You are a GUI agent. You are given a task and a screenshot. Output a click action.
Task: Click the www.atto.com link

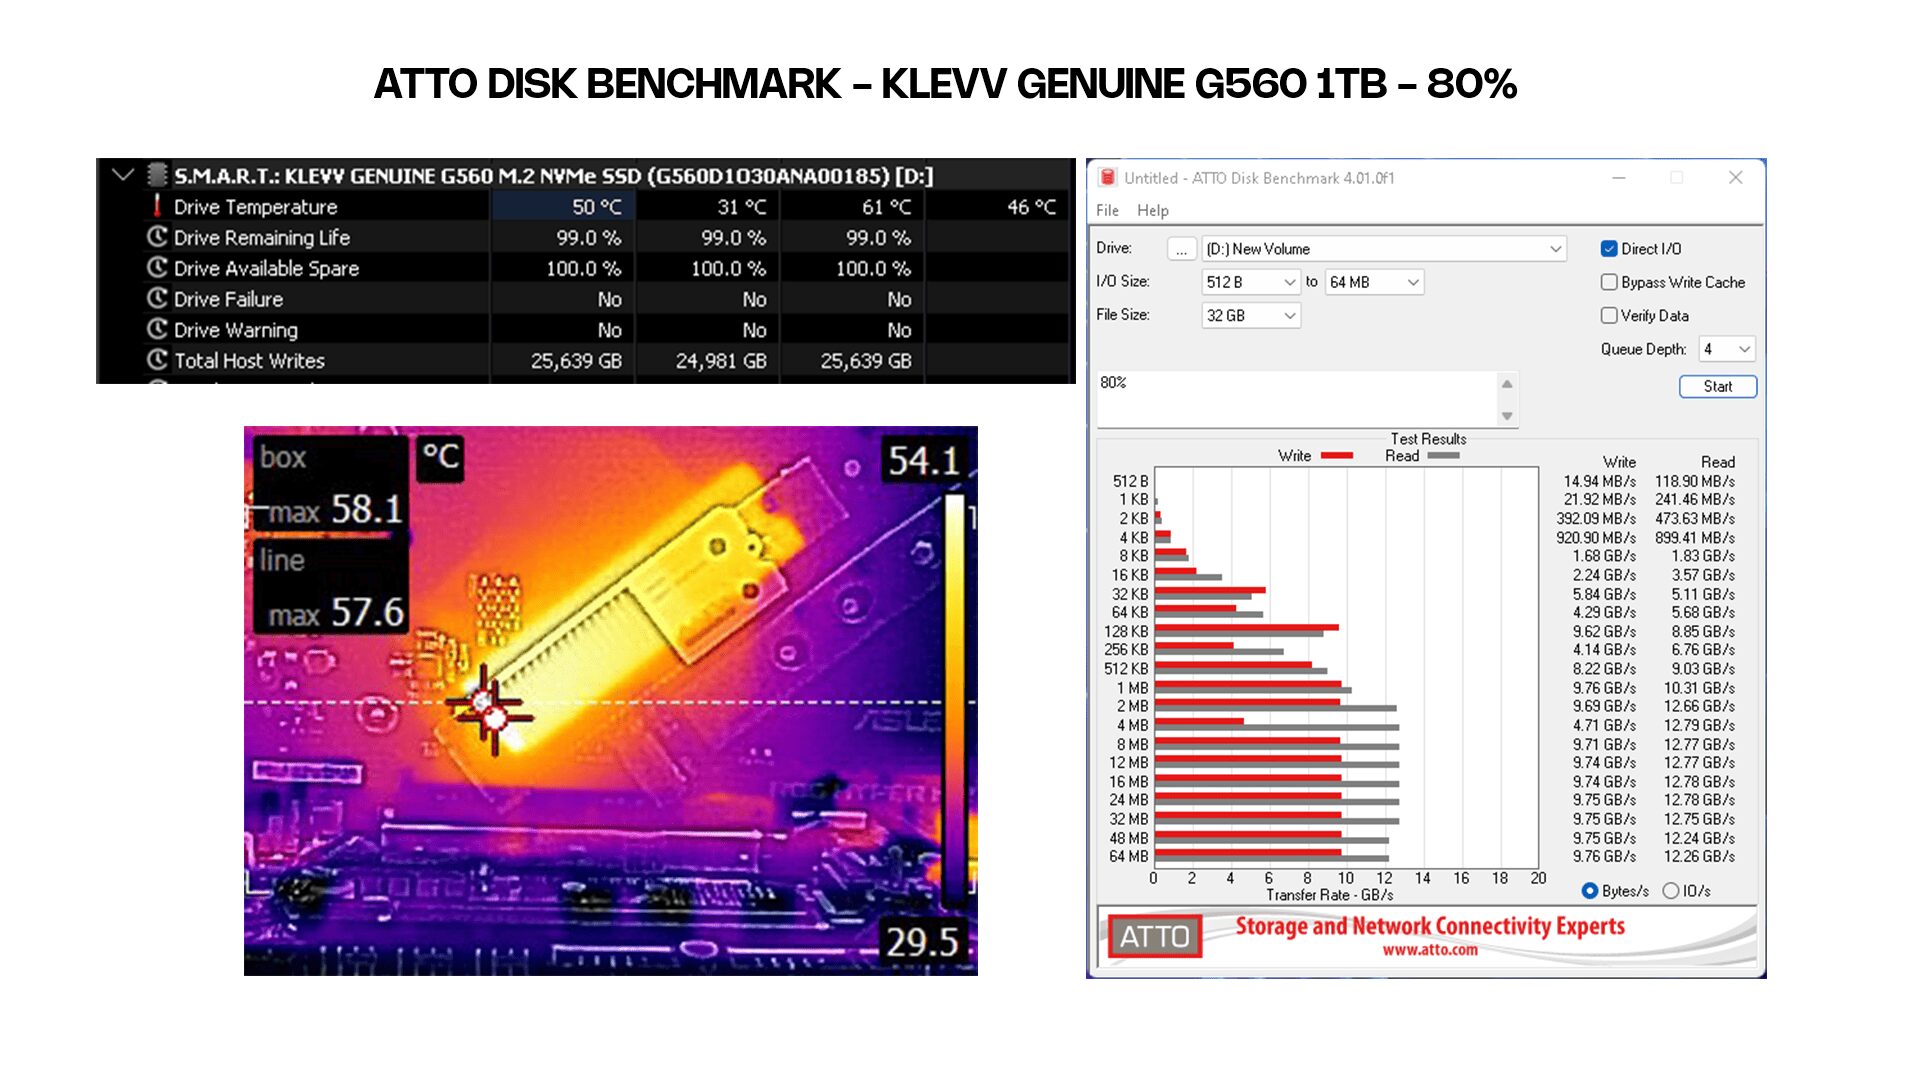click(x=1430, y=950)
